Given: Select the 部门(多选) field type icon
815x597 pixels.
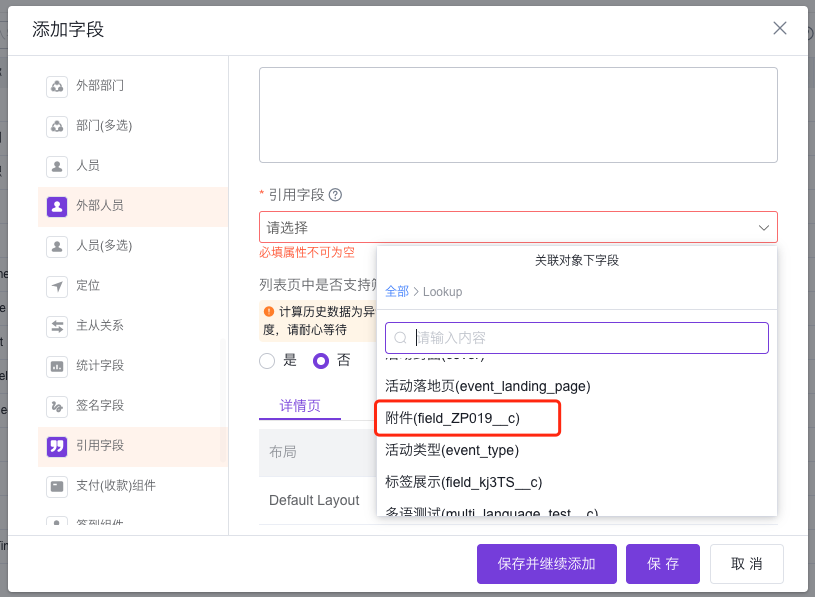Looking at the screenshot, I should (57, 126).
